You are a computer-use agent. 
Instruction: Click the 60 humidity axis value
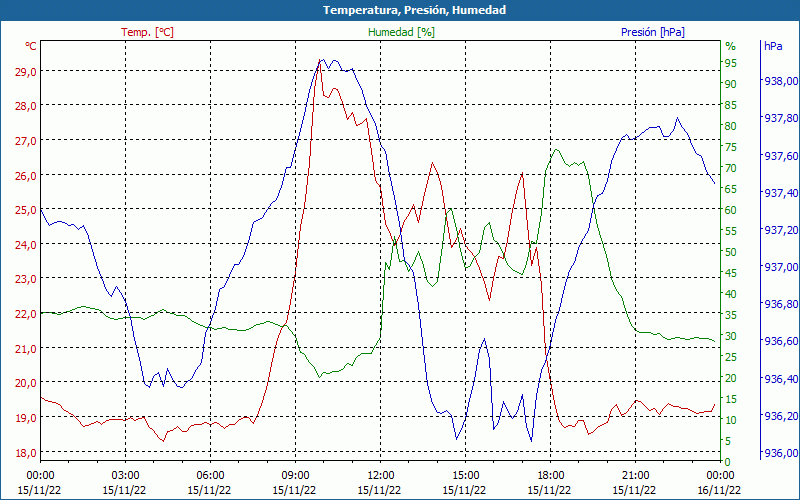coord(731,210)
